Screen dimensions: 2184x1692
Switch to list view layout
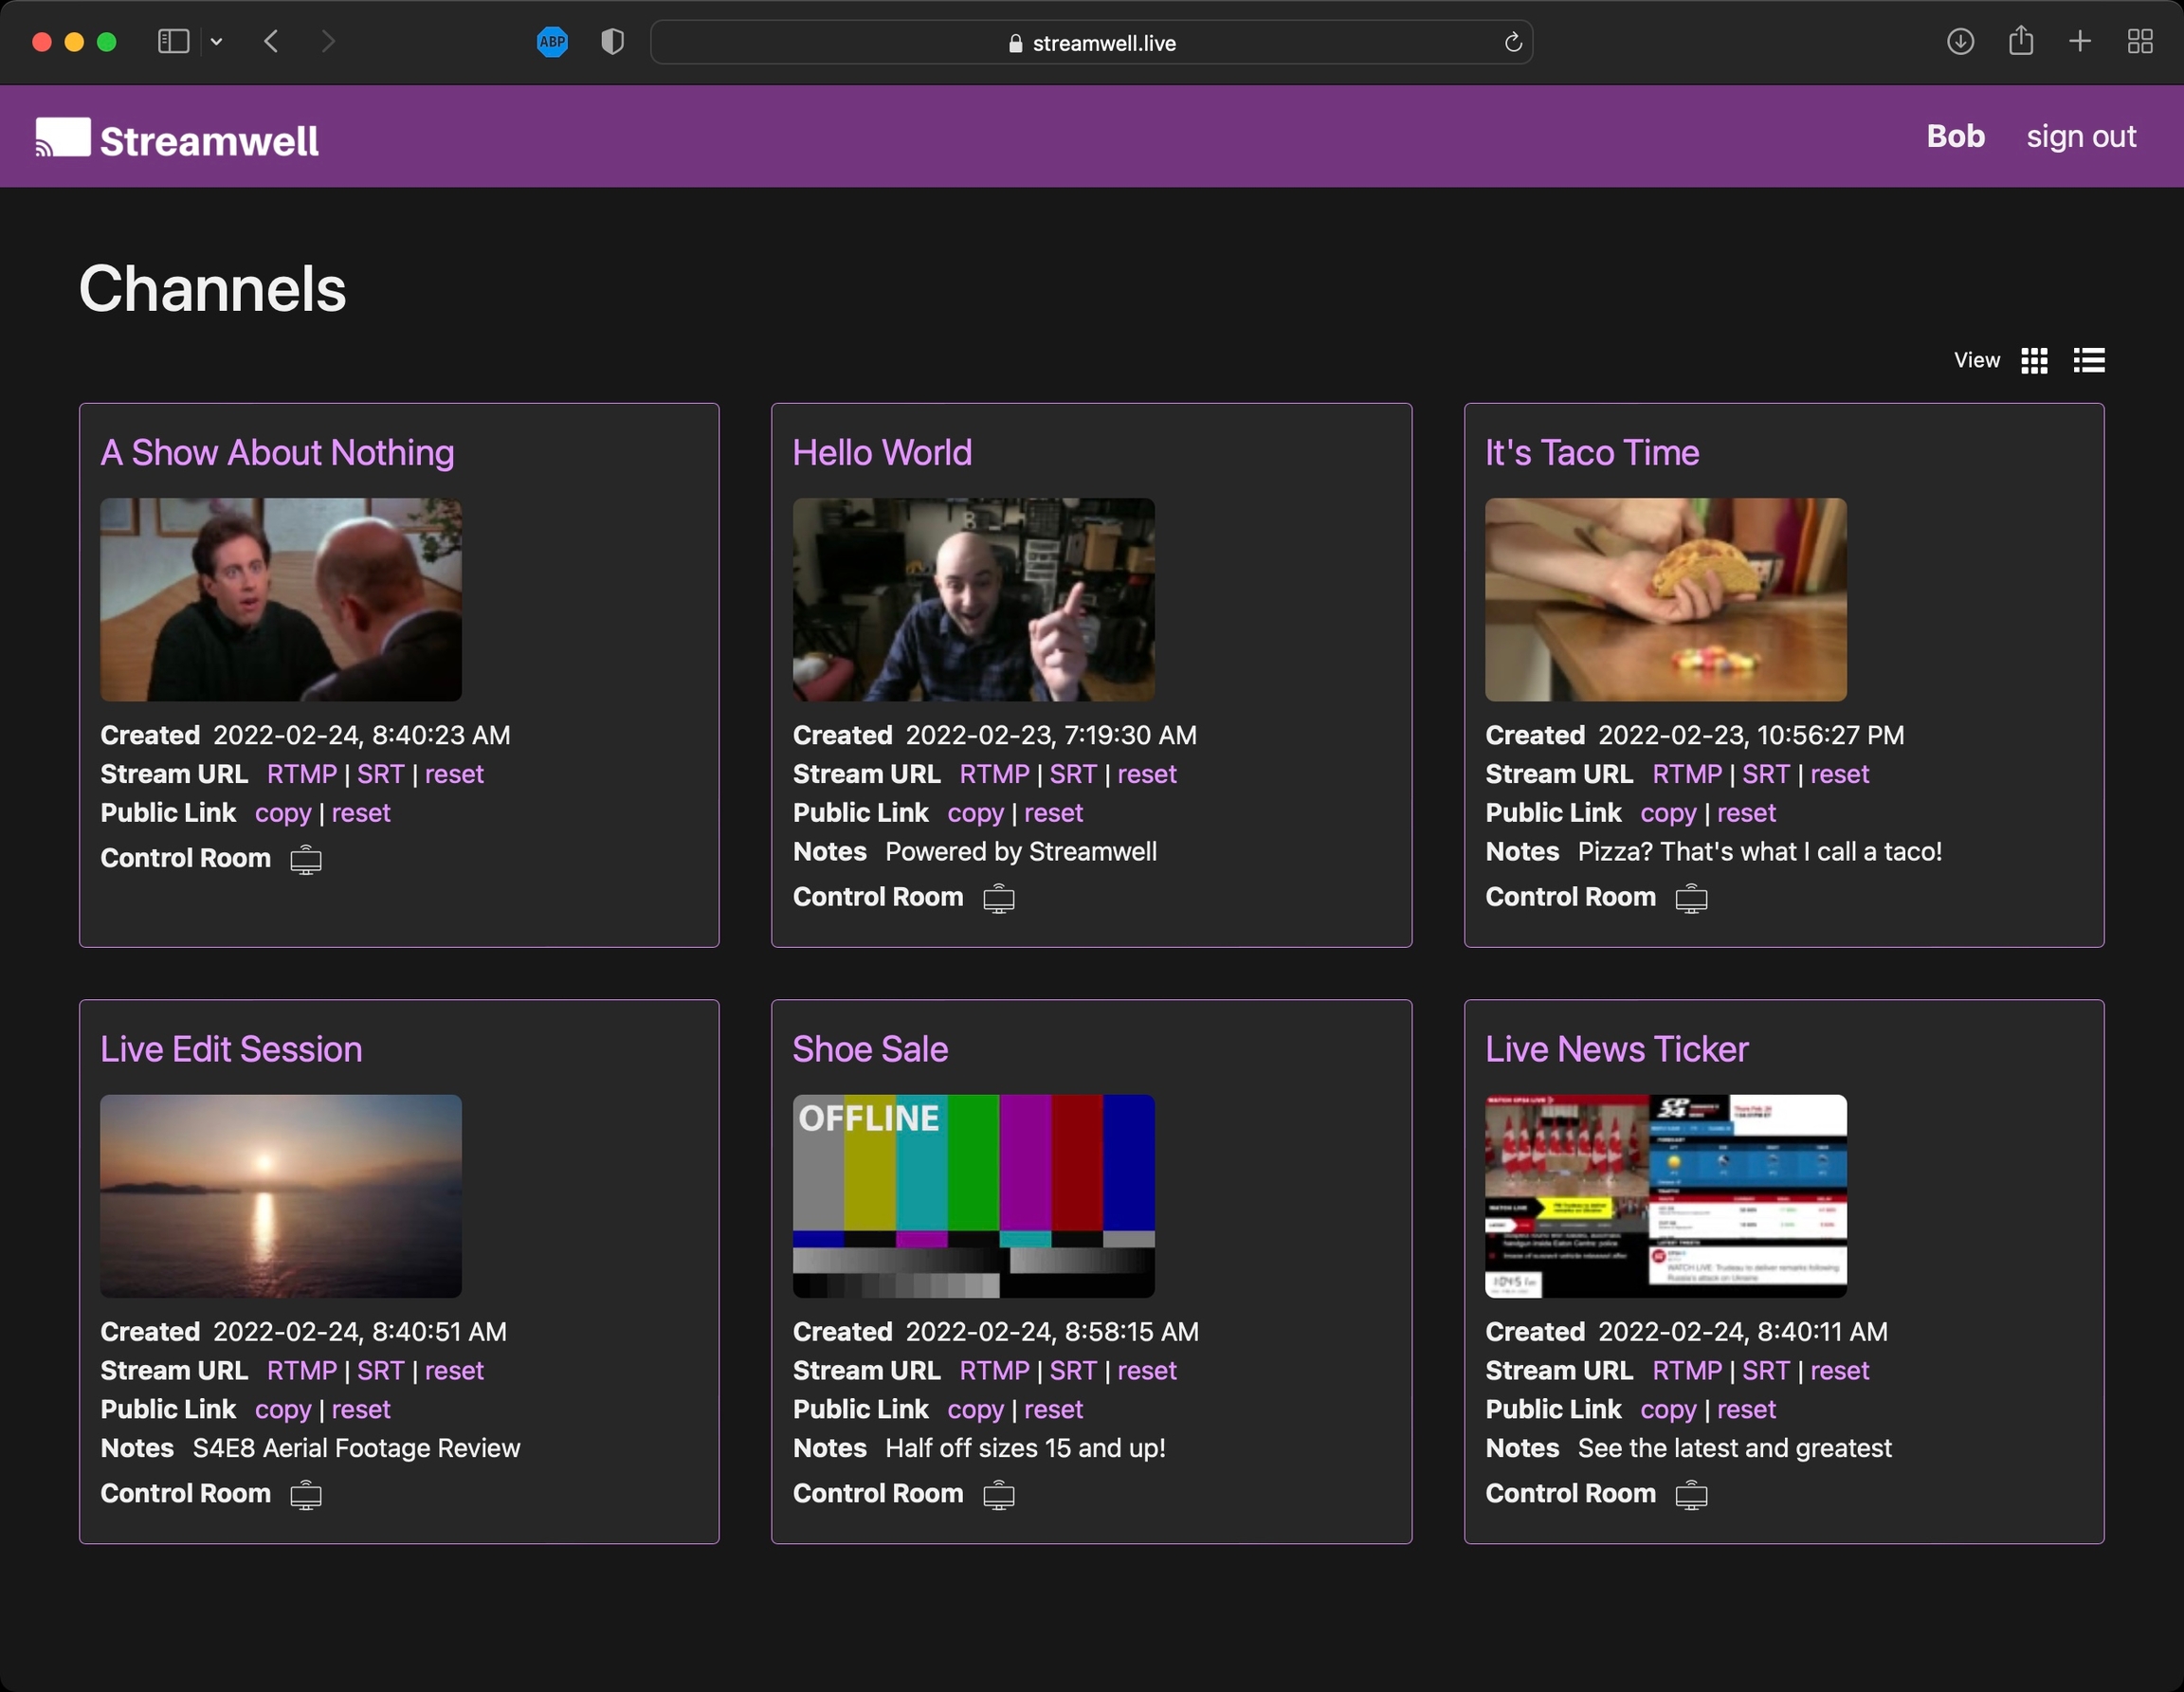2088,360
